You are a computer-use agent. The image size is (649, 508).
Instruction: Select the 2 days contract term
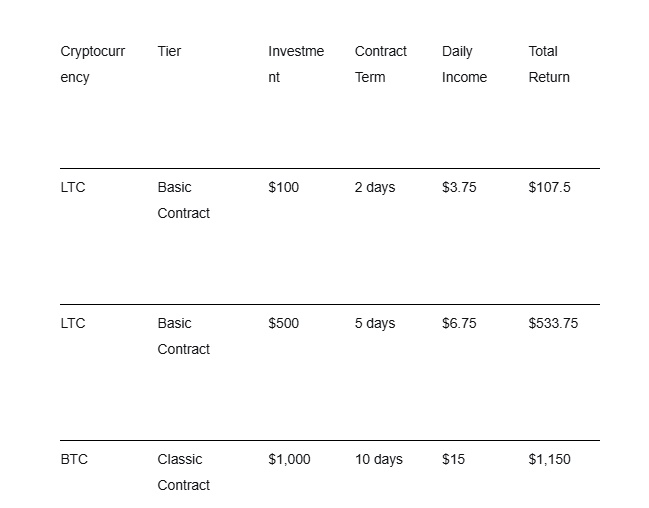[374, 187]
